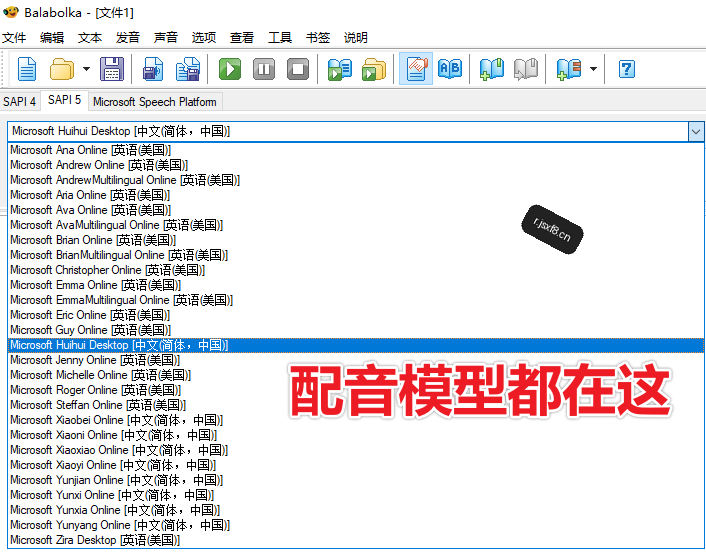Screen dimensions: 706x552
Task: Open the 查看 menu
Action: click(242, 37)
